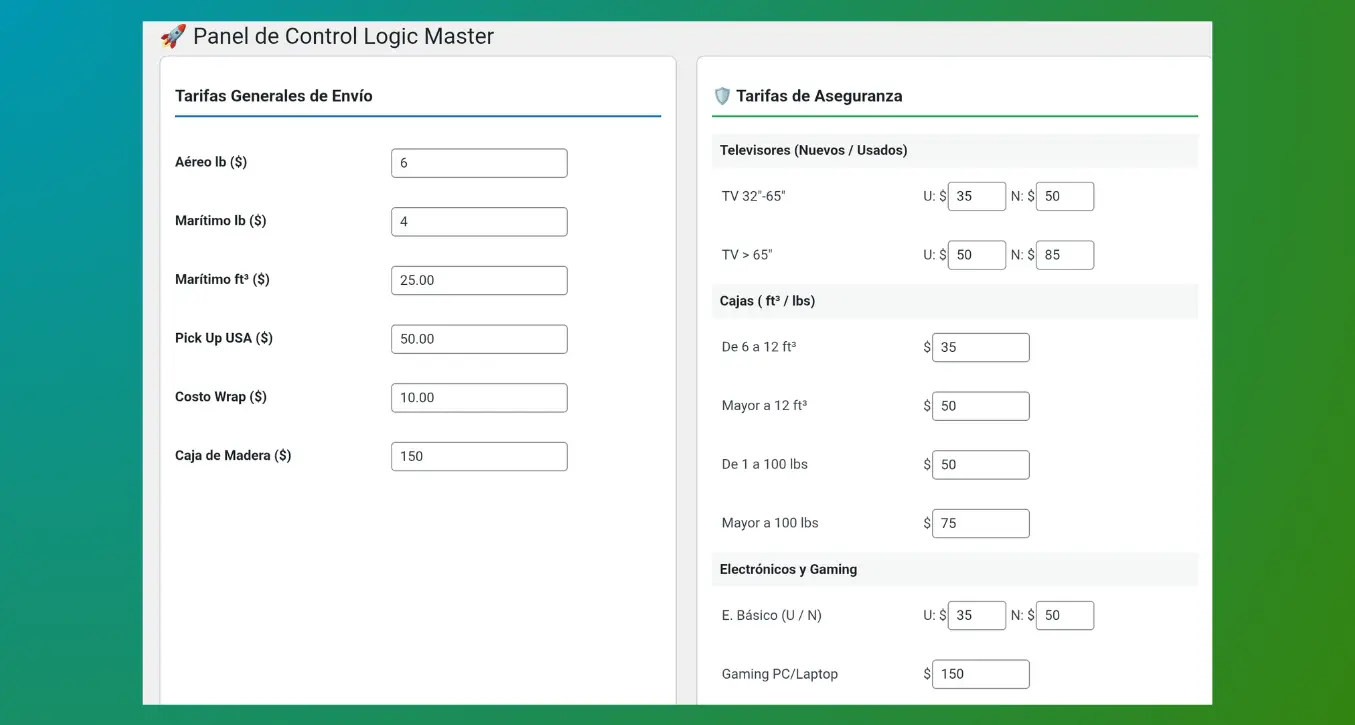Click new price field for TV 32"-65"

[x=1065, y=196]
